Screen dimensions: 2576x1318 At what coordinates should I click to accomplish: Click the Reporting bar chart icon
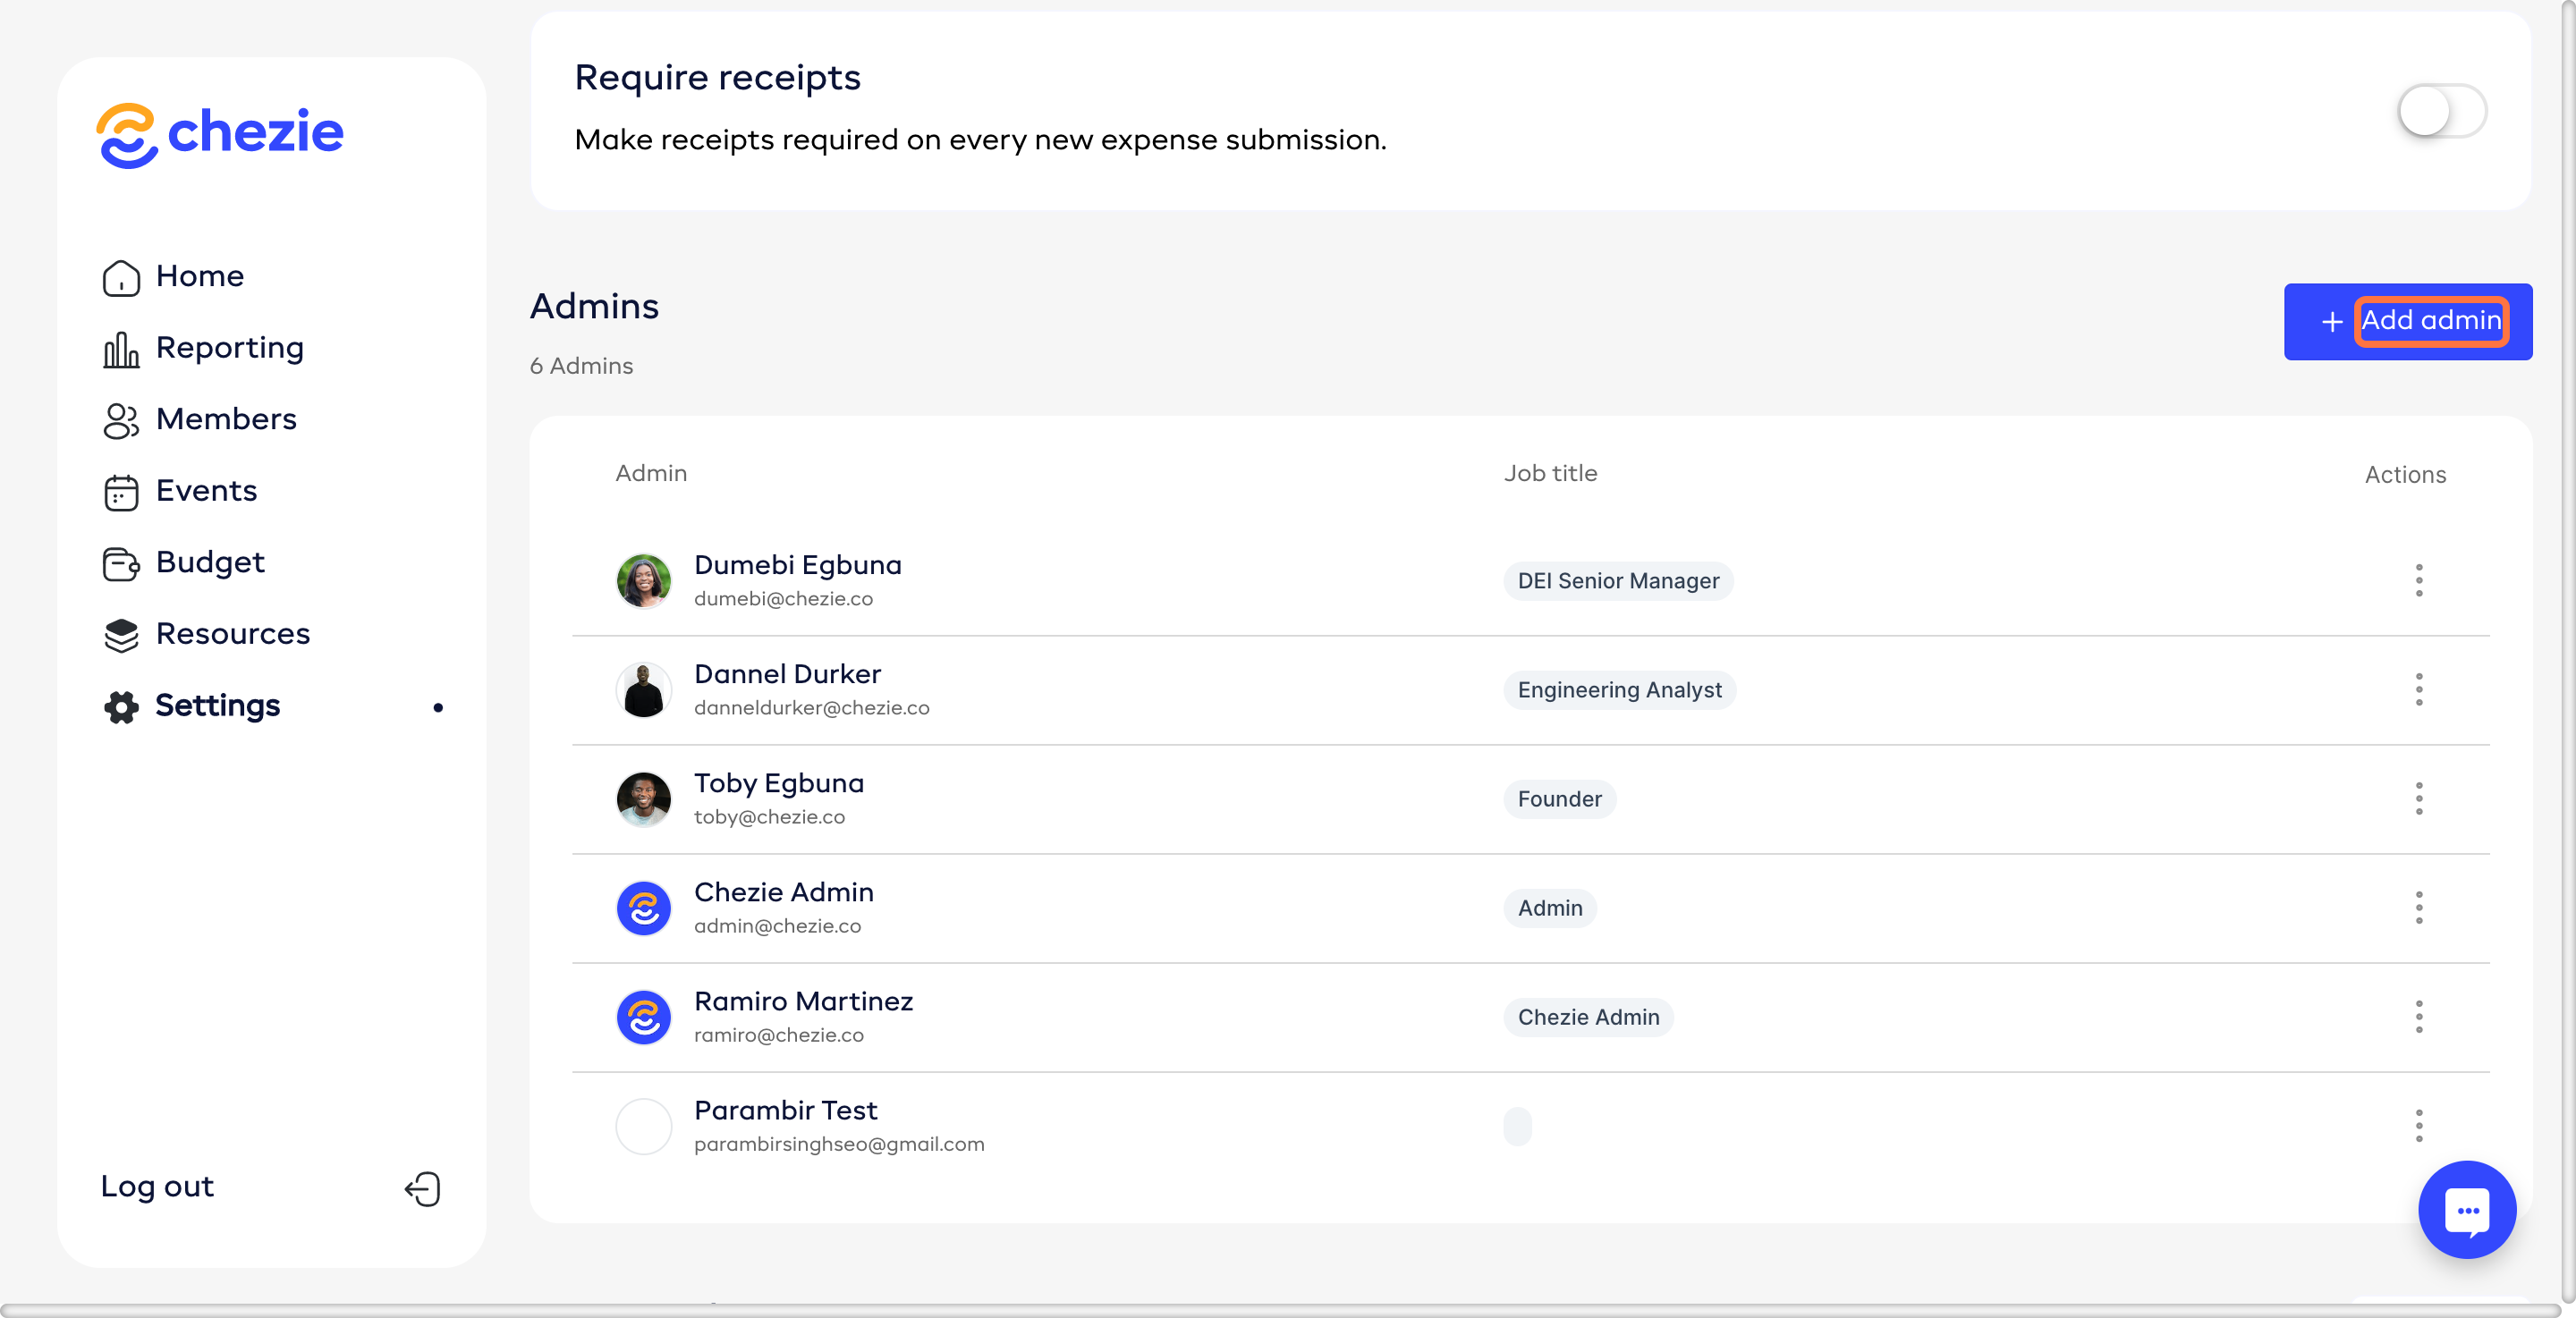coord(121,349)
